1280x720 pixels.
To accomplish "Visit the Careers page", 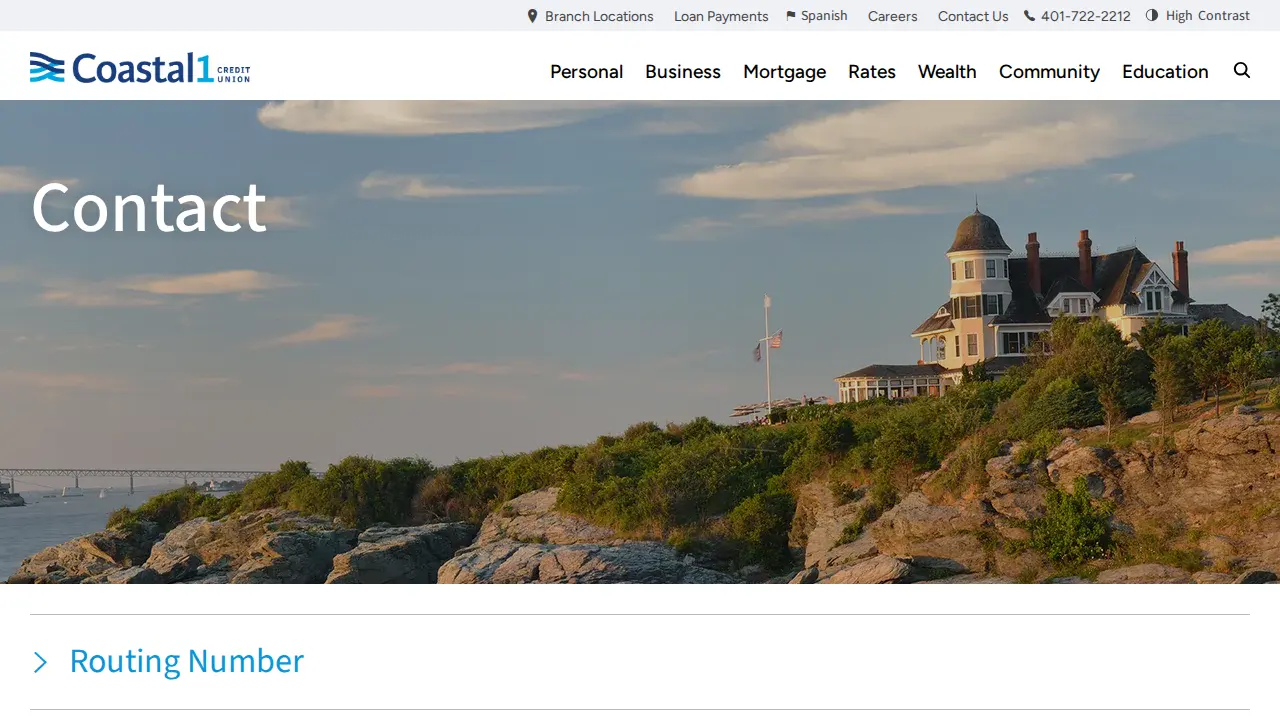I will click(x=893, y=16).
